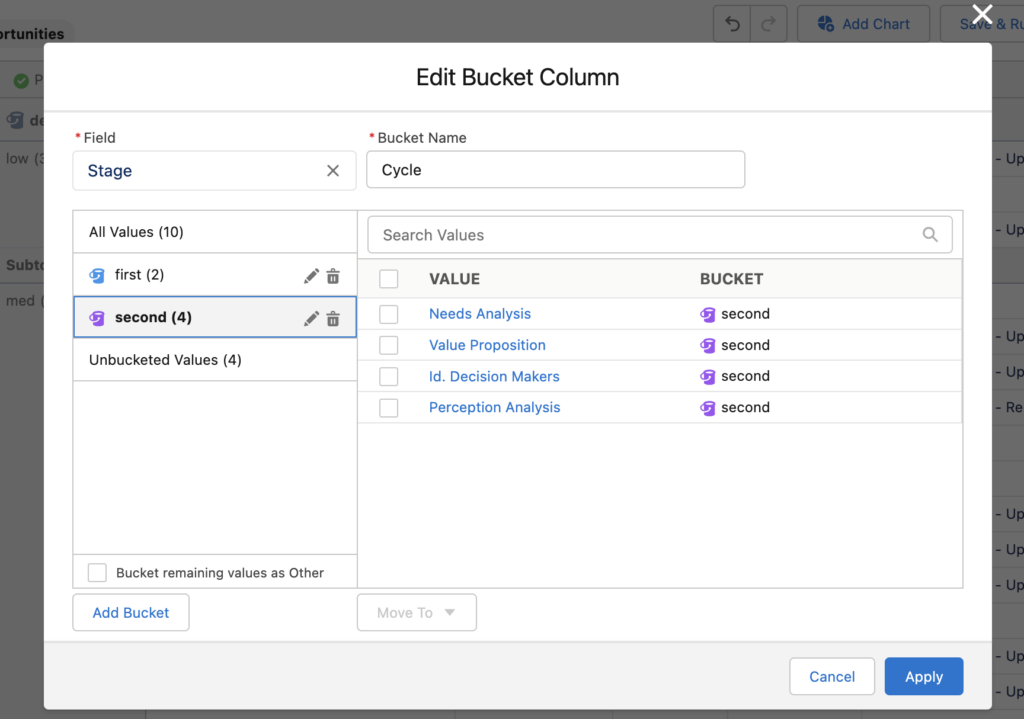
Task: Click the search magnifier icon
Action: (x=930, y=234)
